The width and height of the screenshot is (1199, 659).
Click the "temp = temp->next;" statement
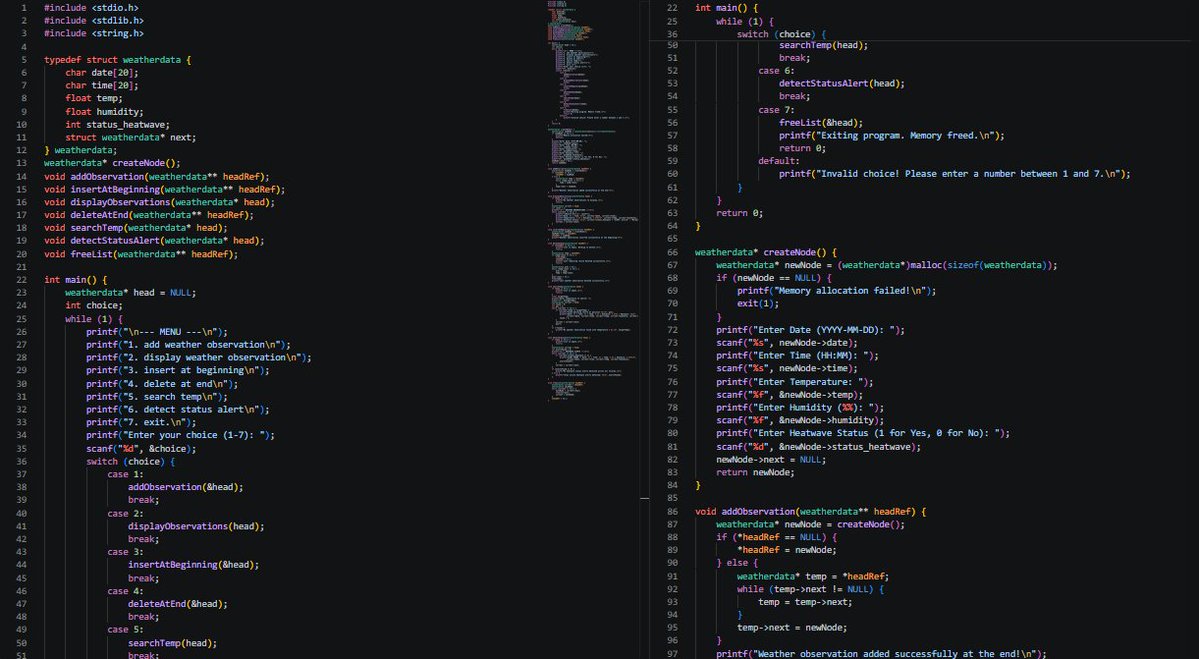[x=805, y=602]
